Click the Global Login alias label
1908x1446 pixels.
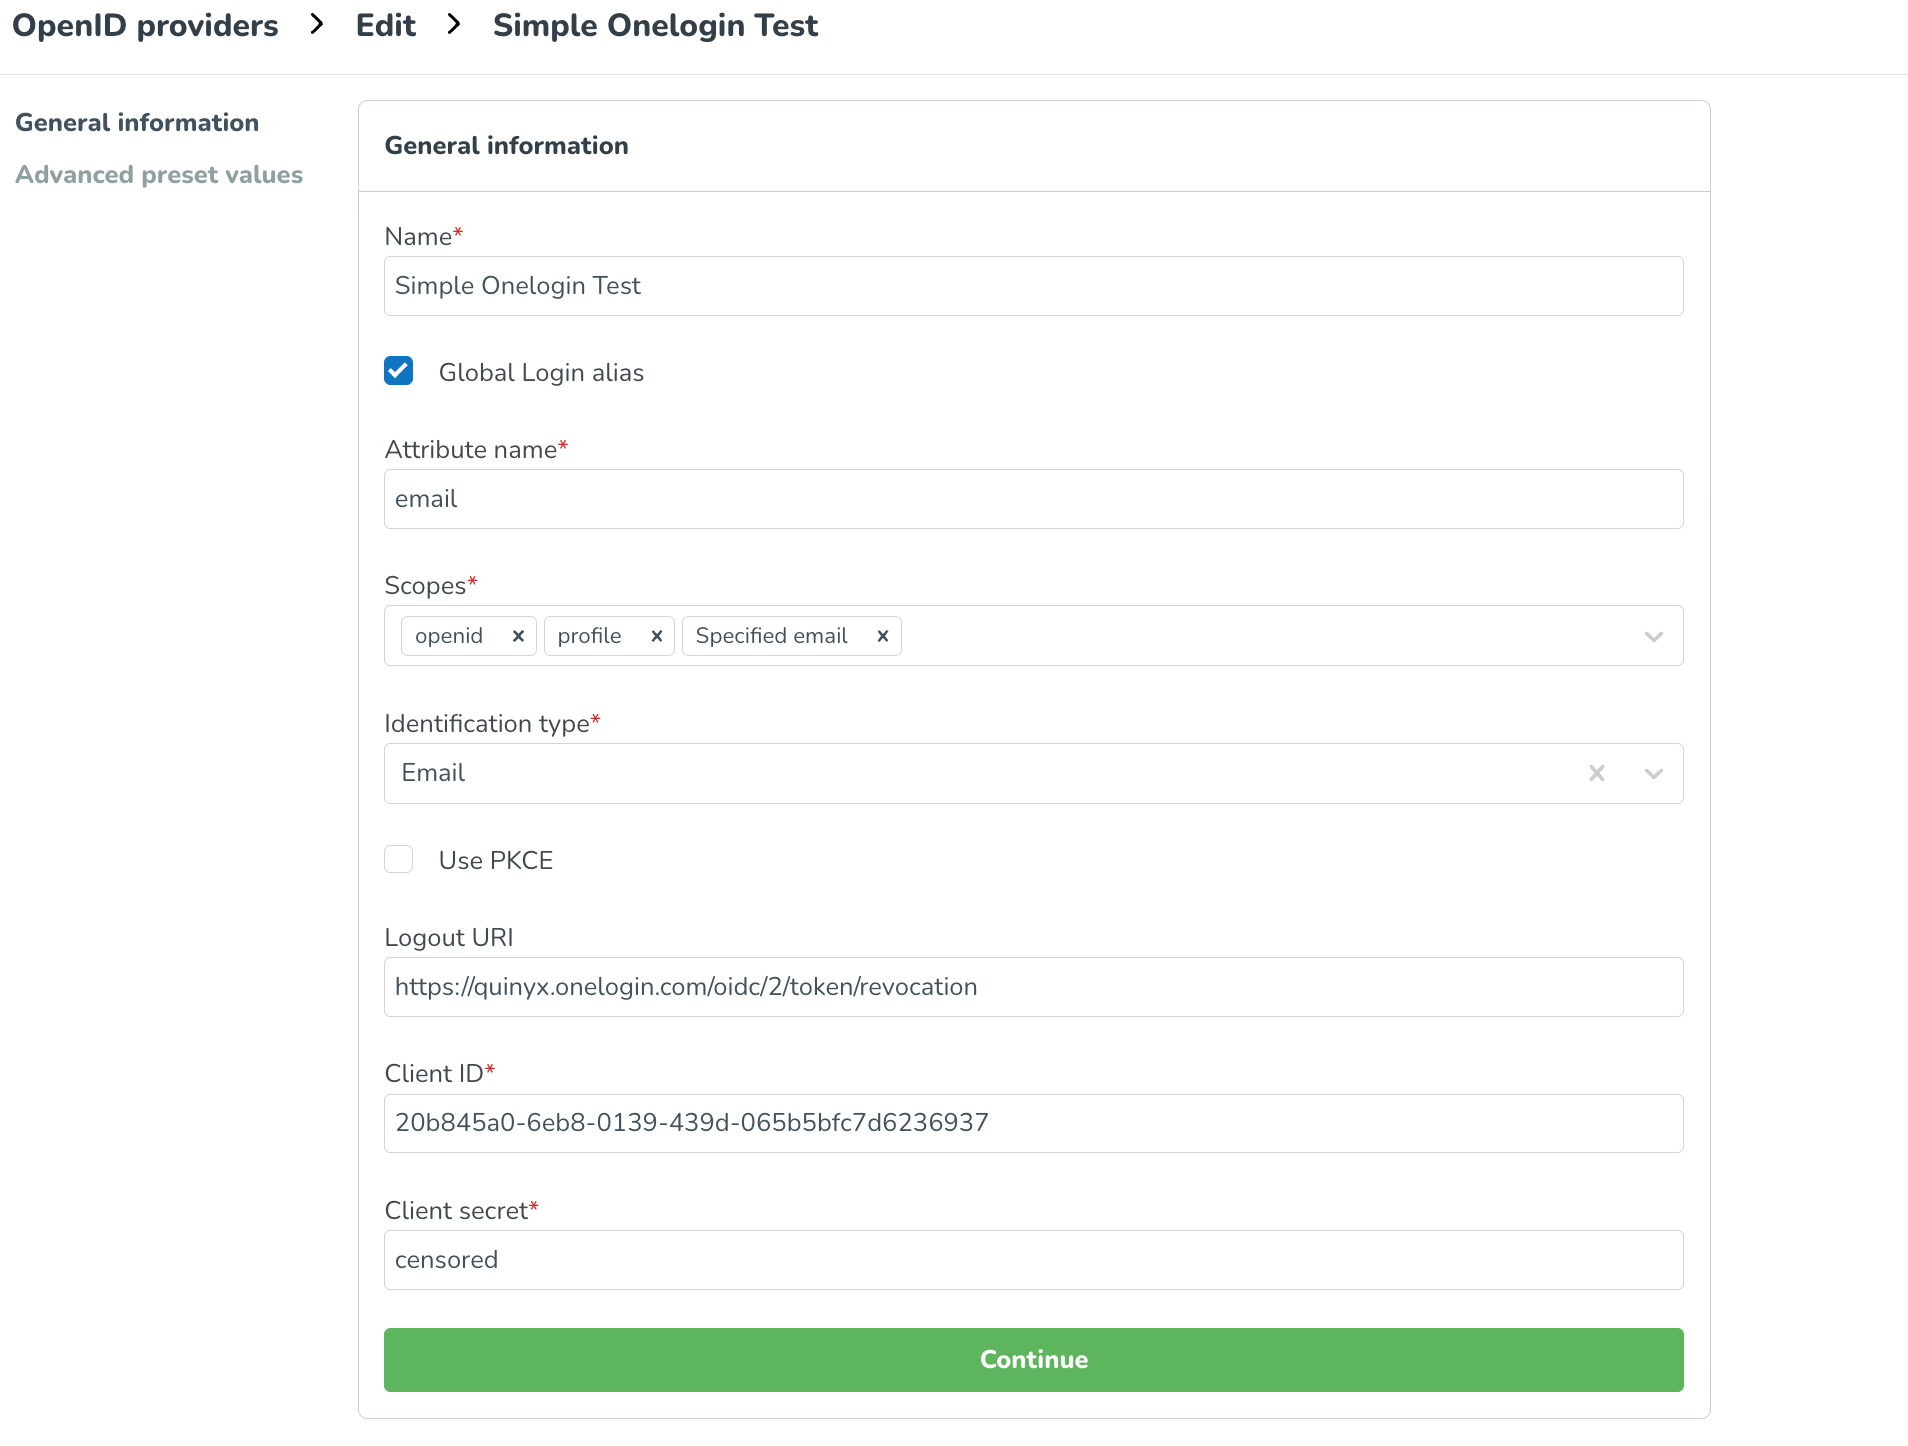[x=541, y=372]
